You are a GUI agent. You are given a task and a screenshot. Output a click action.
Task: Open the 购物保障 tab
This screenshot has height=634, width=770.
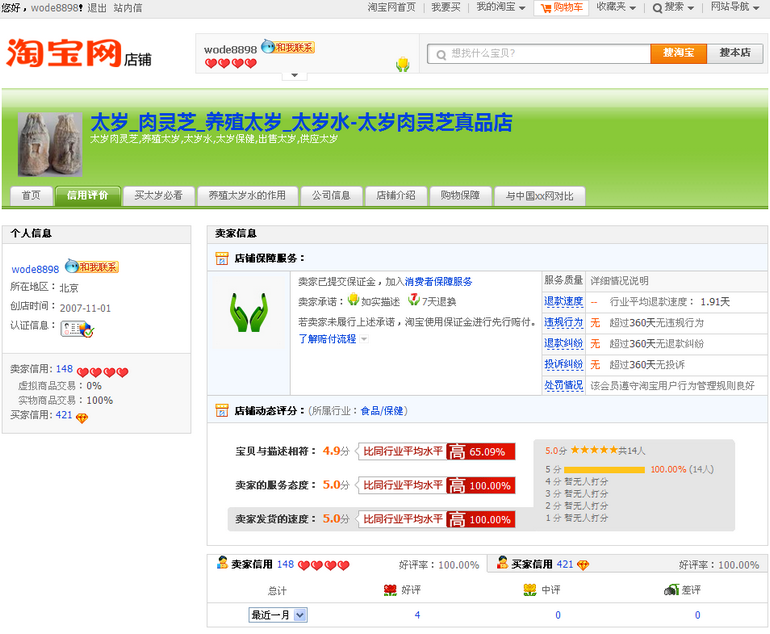pos(460,195)
